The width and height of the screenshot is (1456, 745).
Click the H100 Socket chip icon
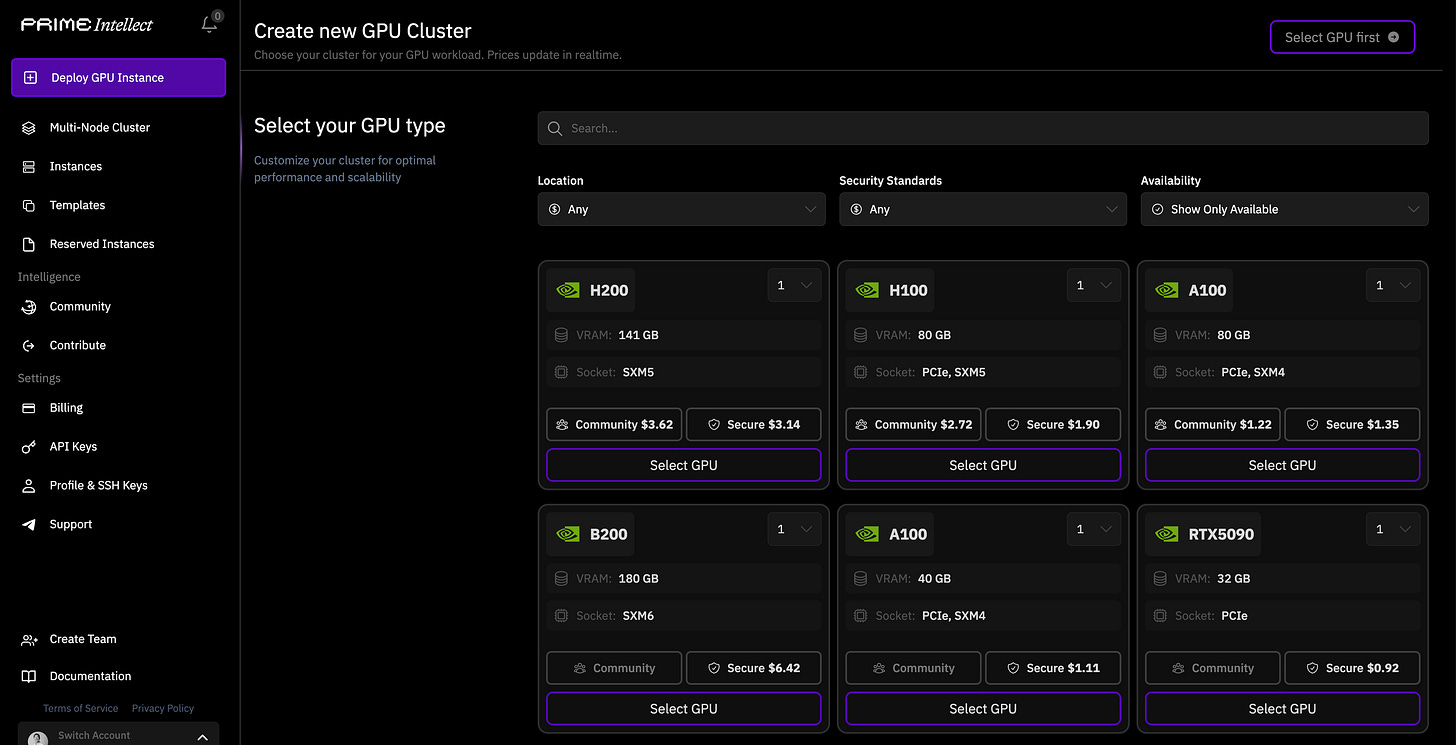click(860, 372)
